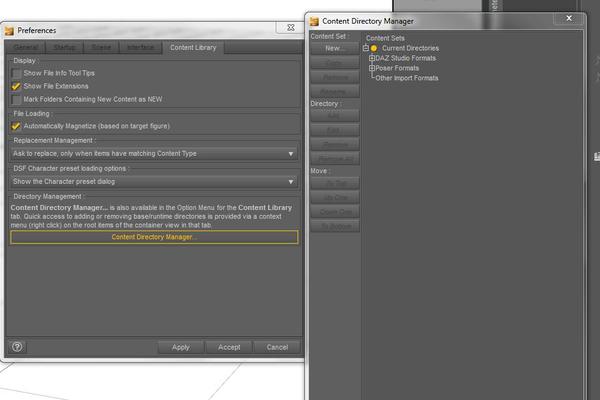The width and height of the screenshot is (600, 400).
Task: Switch to the Interface tab
Action: (140, 47)
